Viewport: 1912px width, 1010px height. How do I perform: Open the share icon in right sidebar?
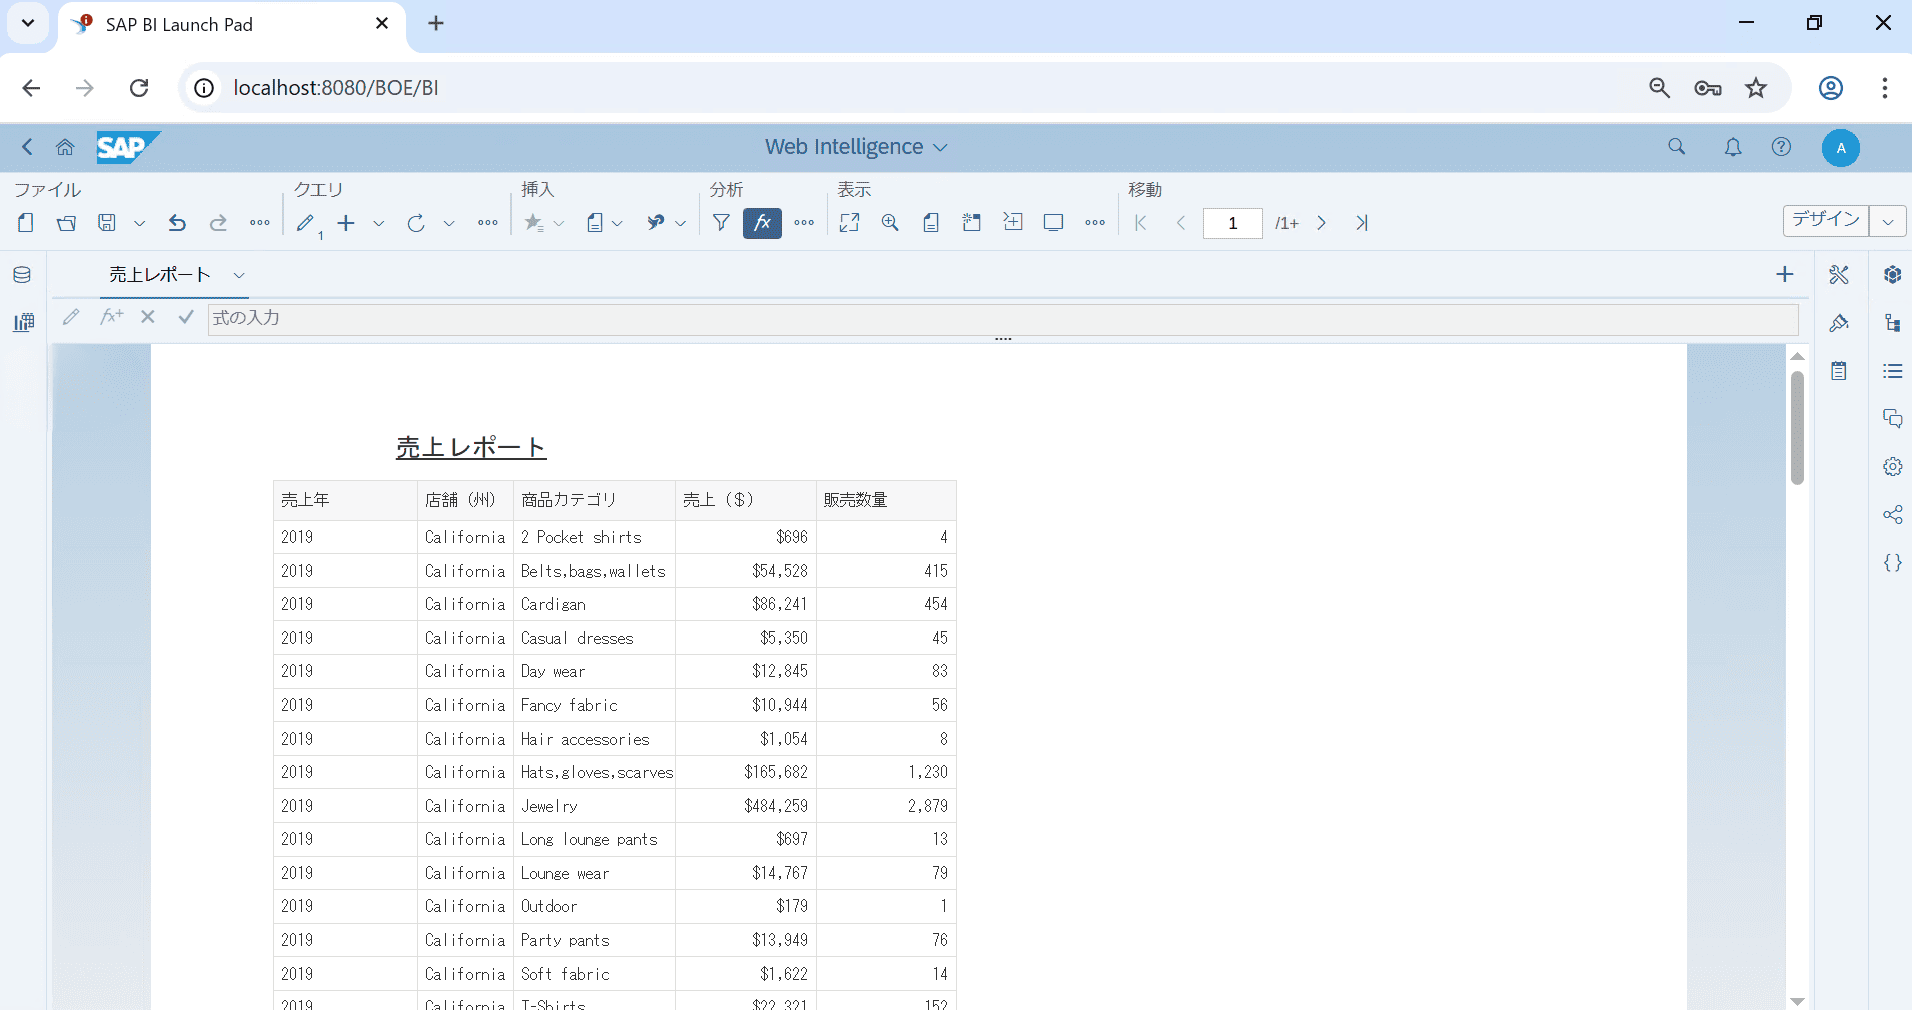point(1892,515)
